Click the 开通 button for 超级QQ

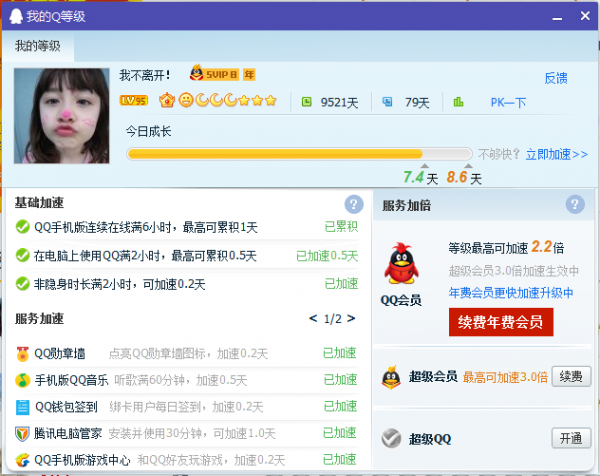point(571,438)
